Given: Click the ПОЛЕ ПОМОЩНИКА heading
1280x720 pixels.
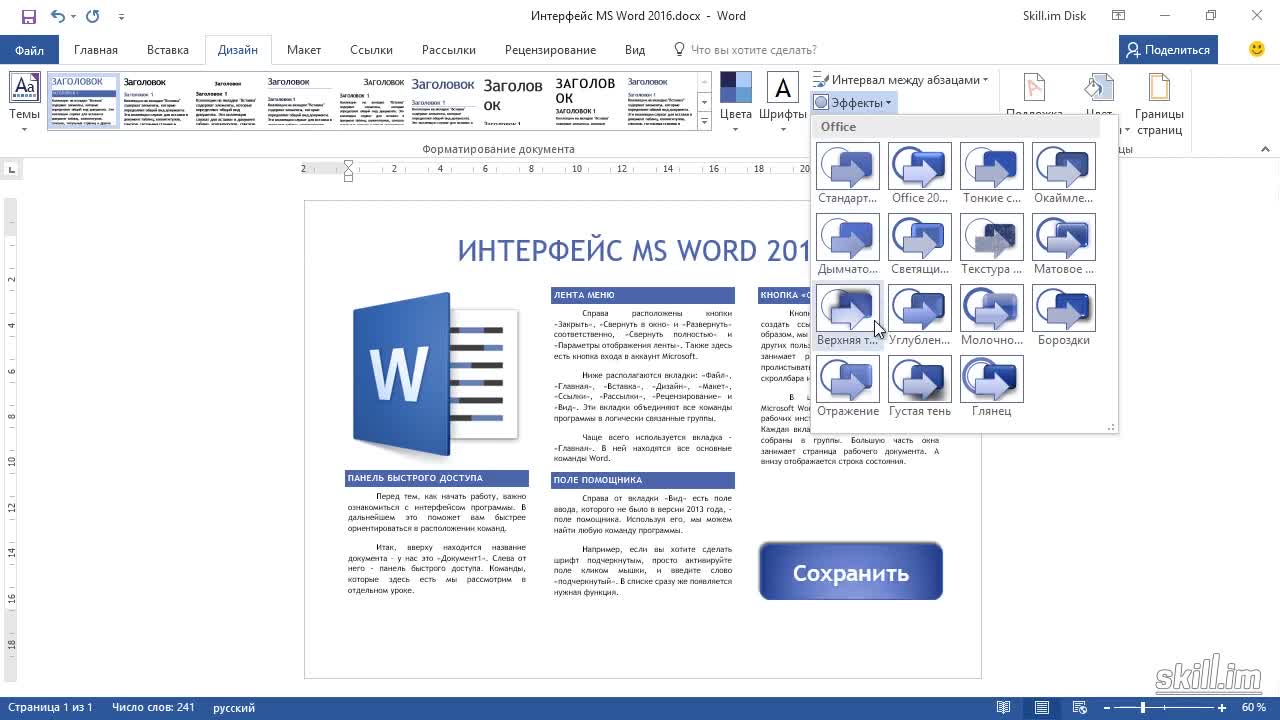Looking at the screenshot, I should pos(643,480).
